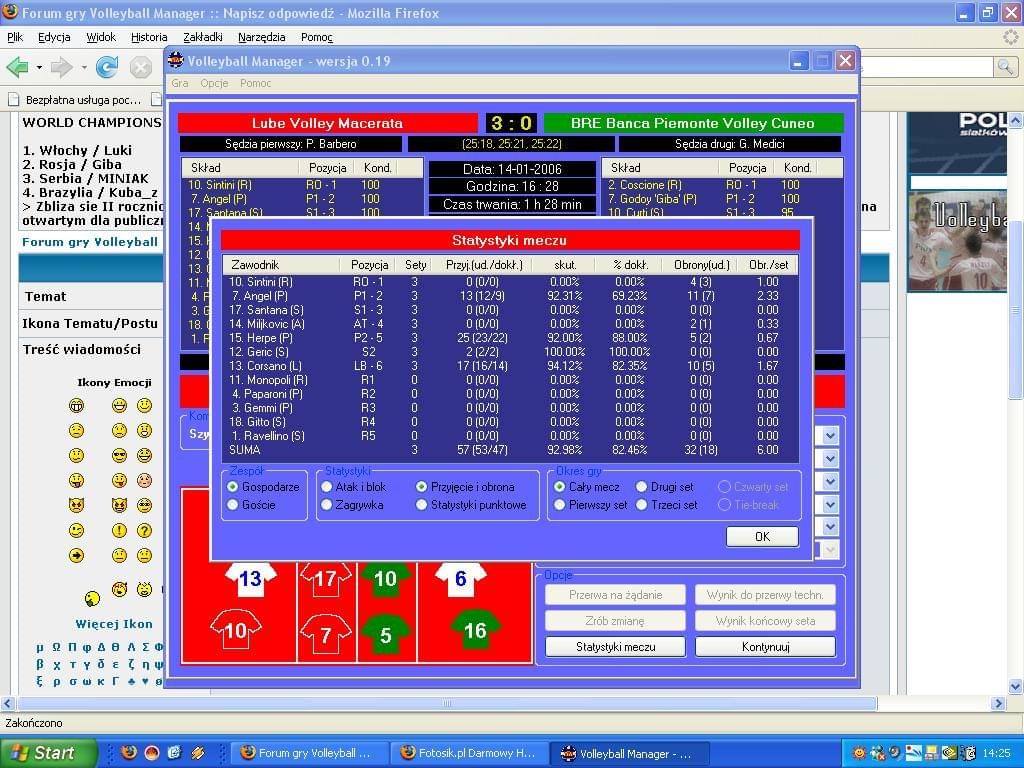
Task: Select the white number 17 jersey
Action: (x=325, y=579)
